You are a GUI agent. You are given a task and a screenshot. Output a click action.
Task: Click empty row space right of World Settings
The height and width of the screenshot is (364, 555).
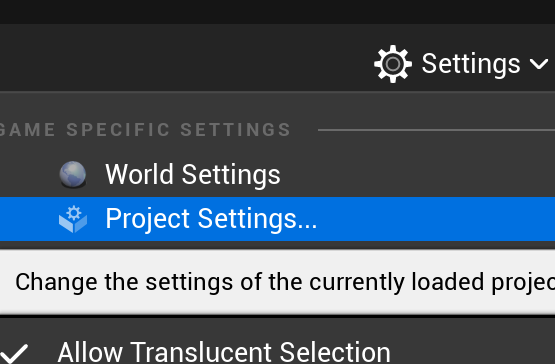tap(418, 175)
